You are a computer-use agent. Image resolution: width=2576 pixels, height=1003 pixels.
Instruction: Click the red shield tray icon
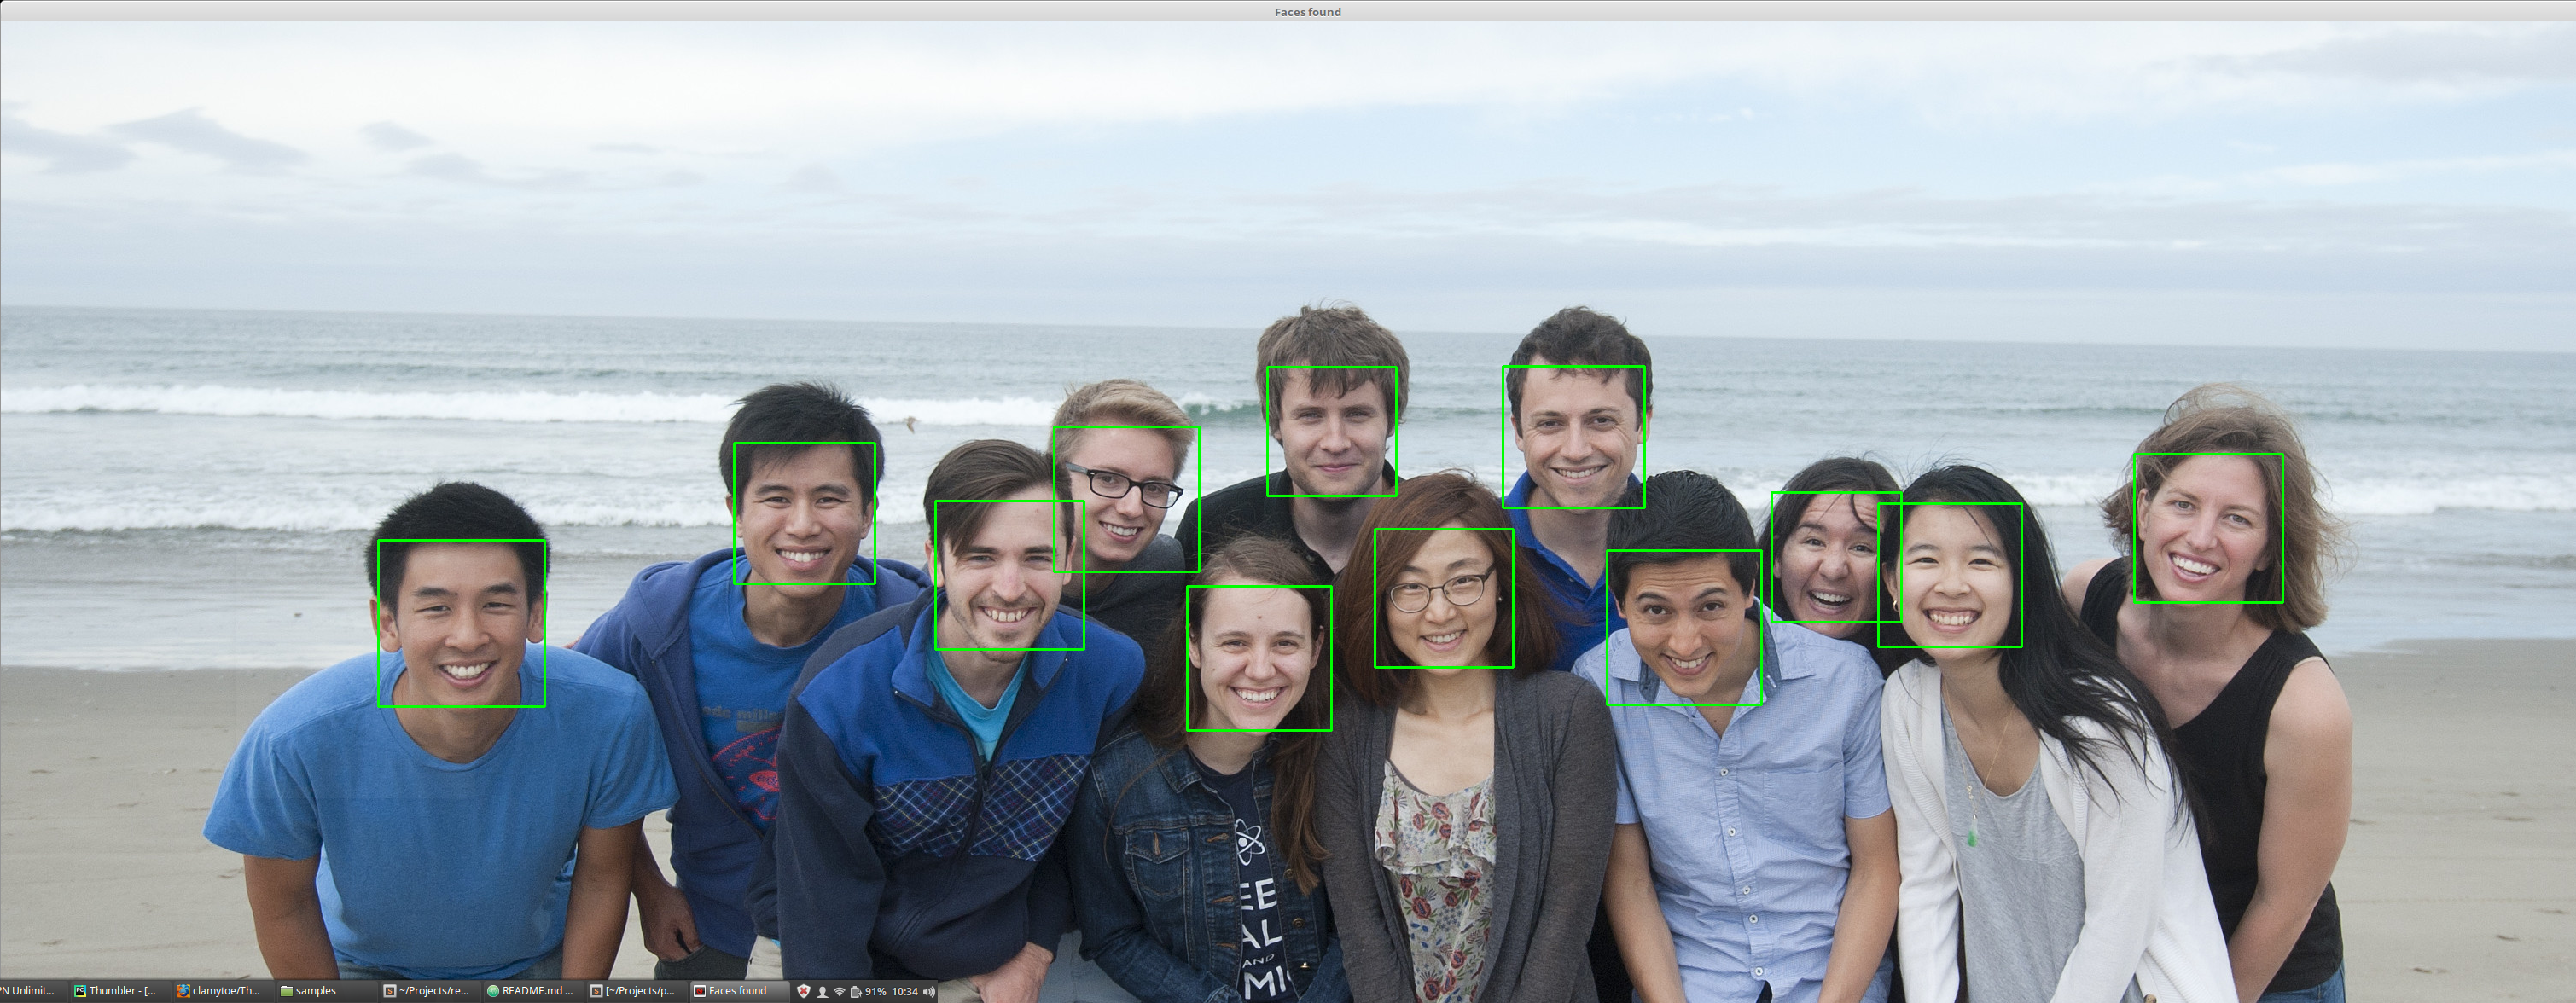(x=803, y=991)
